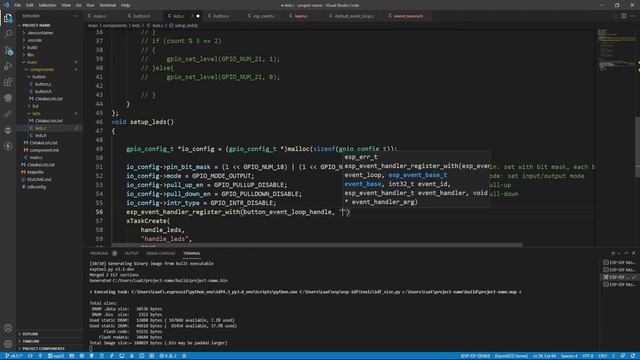The image size is (640, 360).
Task: Open the editor More Actions ellipsis
Action: tap(633, 16)
